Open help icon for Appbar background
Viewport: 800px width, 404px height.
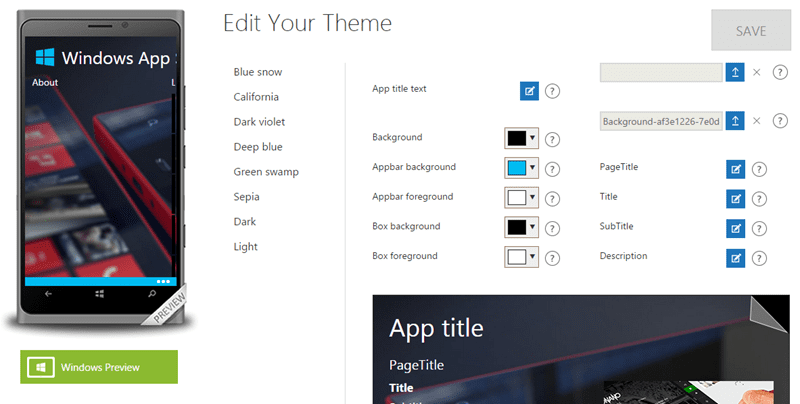(x=552, y=169)
